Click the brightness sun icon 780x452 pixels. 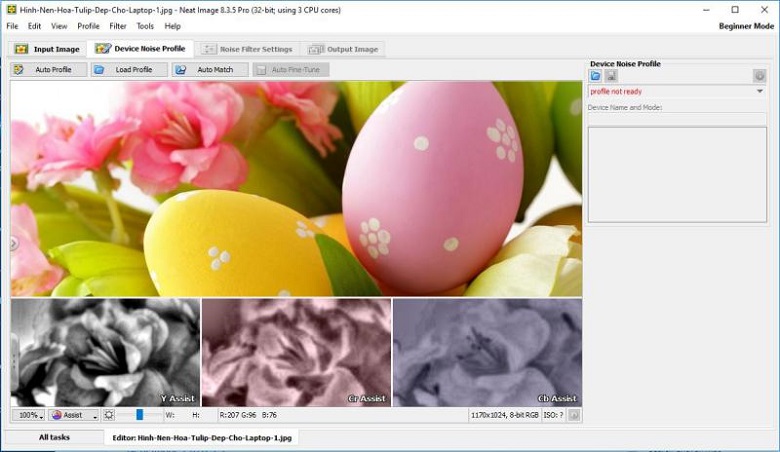[x=109, y=415]
